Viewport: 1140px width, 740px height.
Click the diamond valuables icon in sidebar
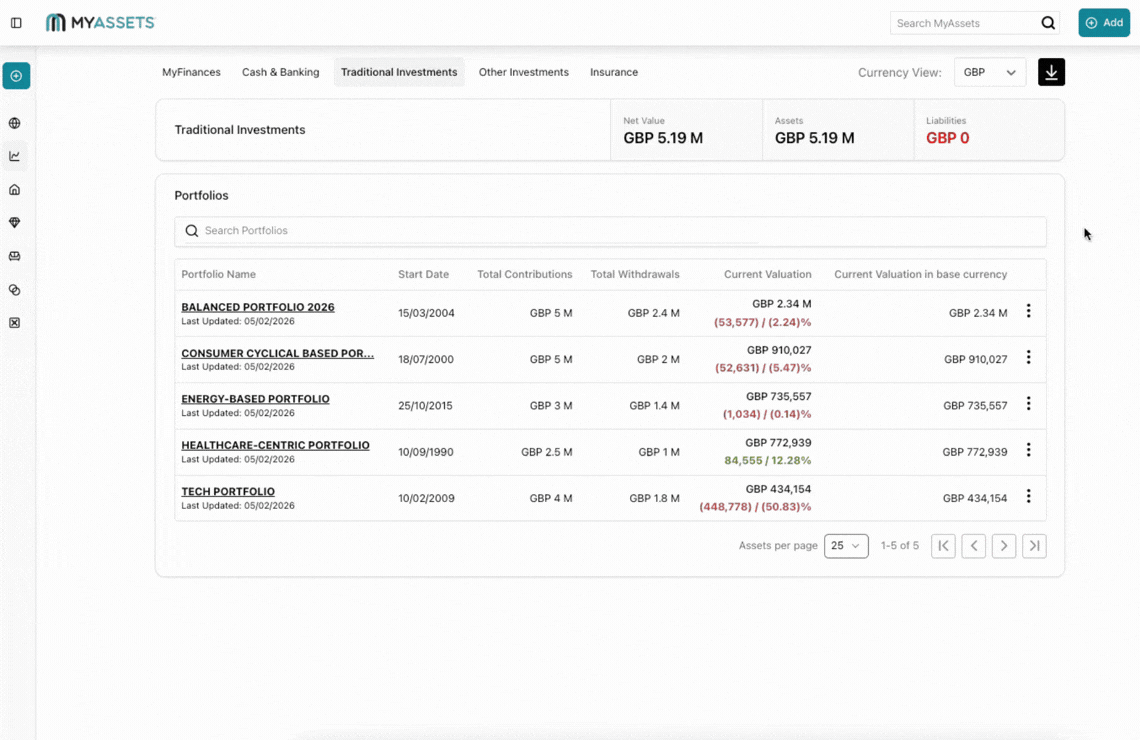[15, 222]
